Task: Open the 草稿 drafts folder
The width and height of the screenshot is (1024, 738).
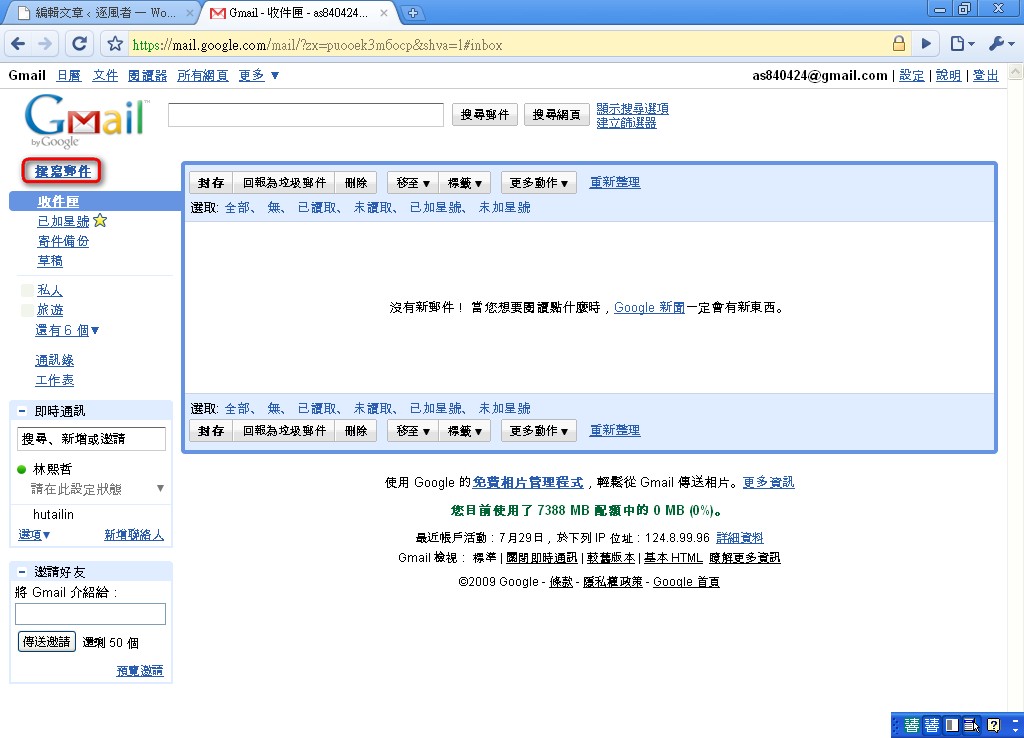Action: coord(50,261)
